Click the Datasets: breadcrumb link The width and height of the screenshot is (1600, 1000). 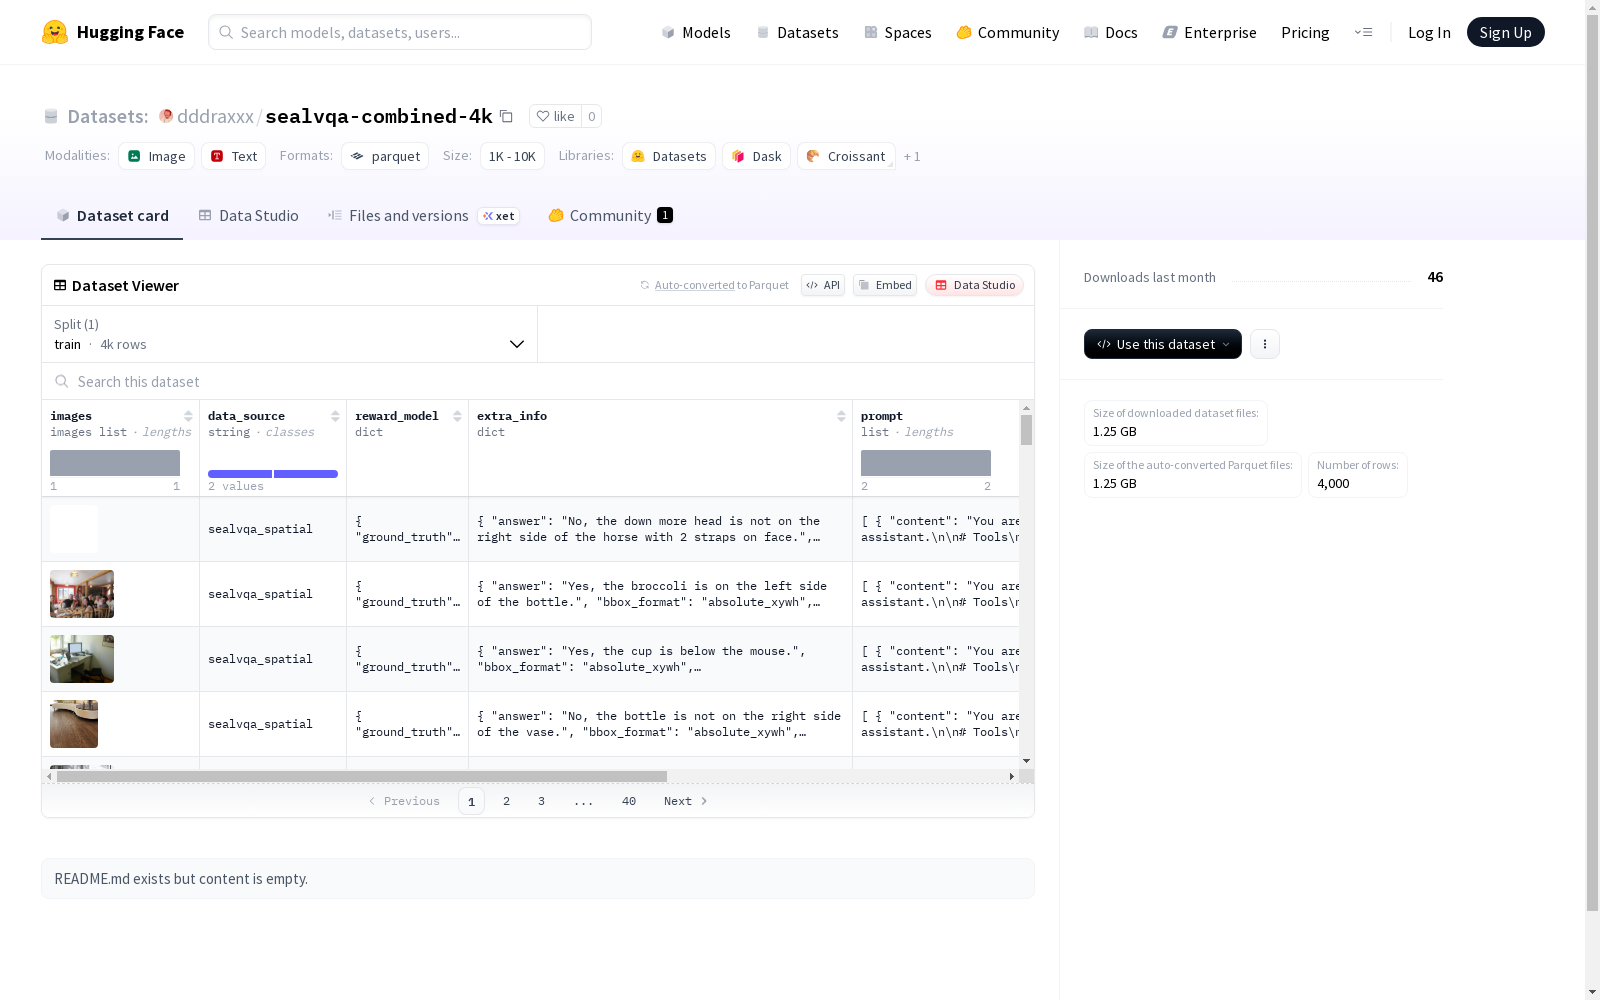click(x=108, y=116)
